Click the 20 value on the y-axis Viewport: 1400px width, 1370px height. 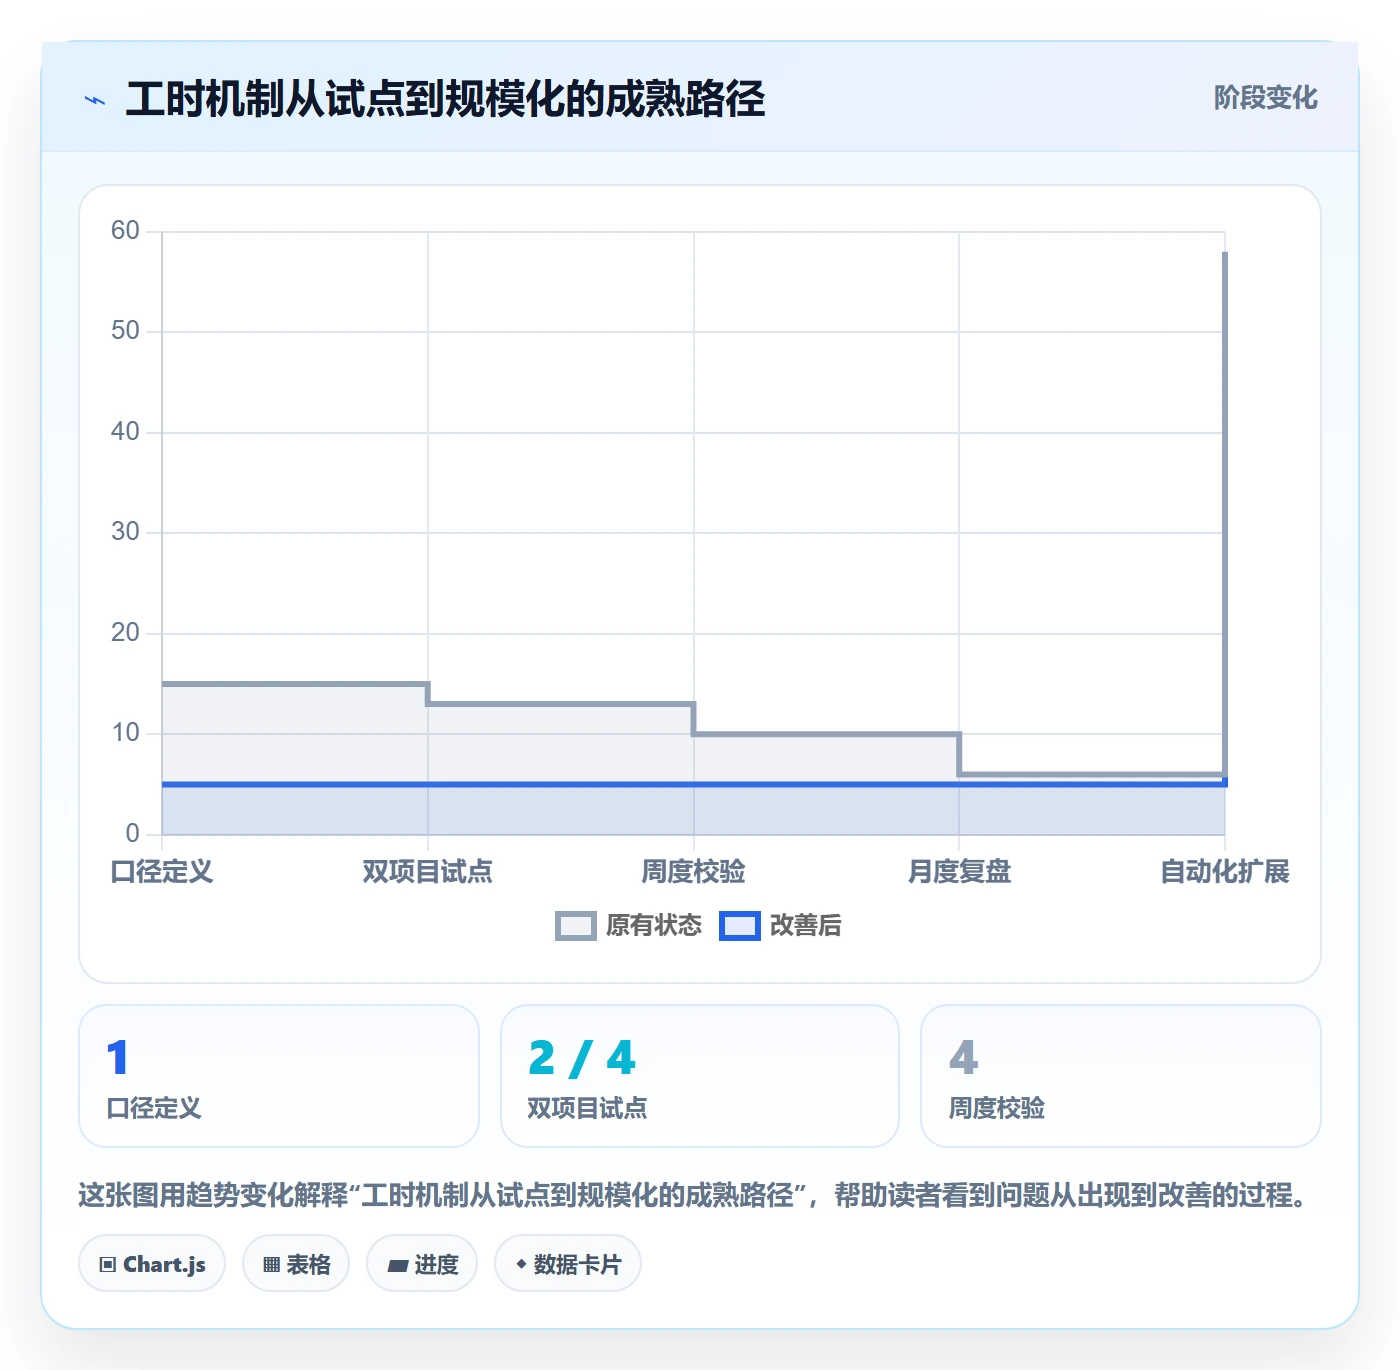(125, 633)
